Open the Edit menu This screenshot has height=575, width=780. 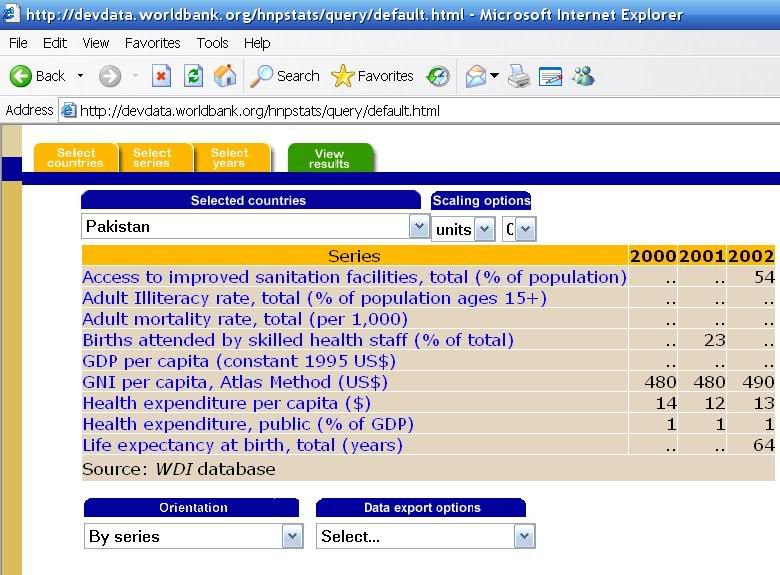pyautogui.click(x=55, y=43)
